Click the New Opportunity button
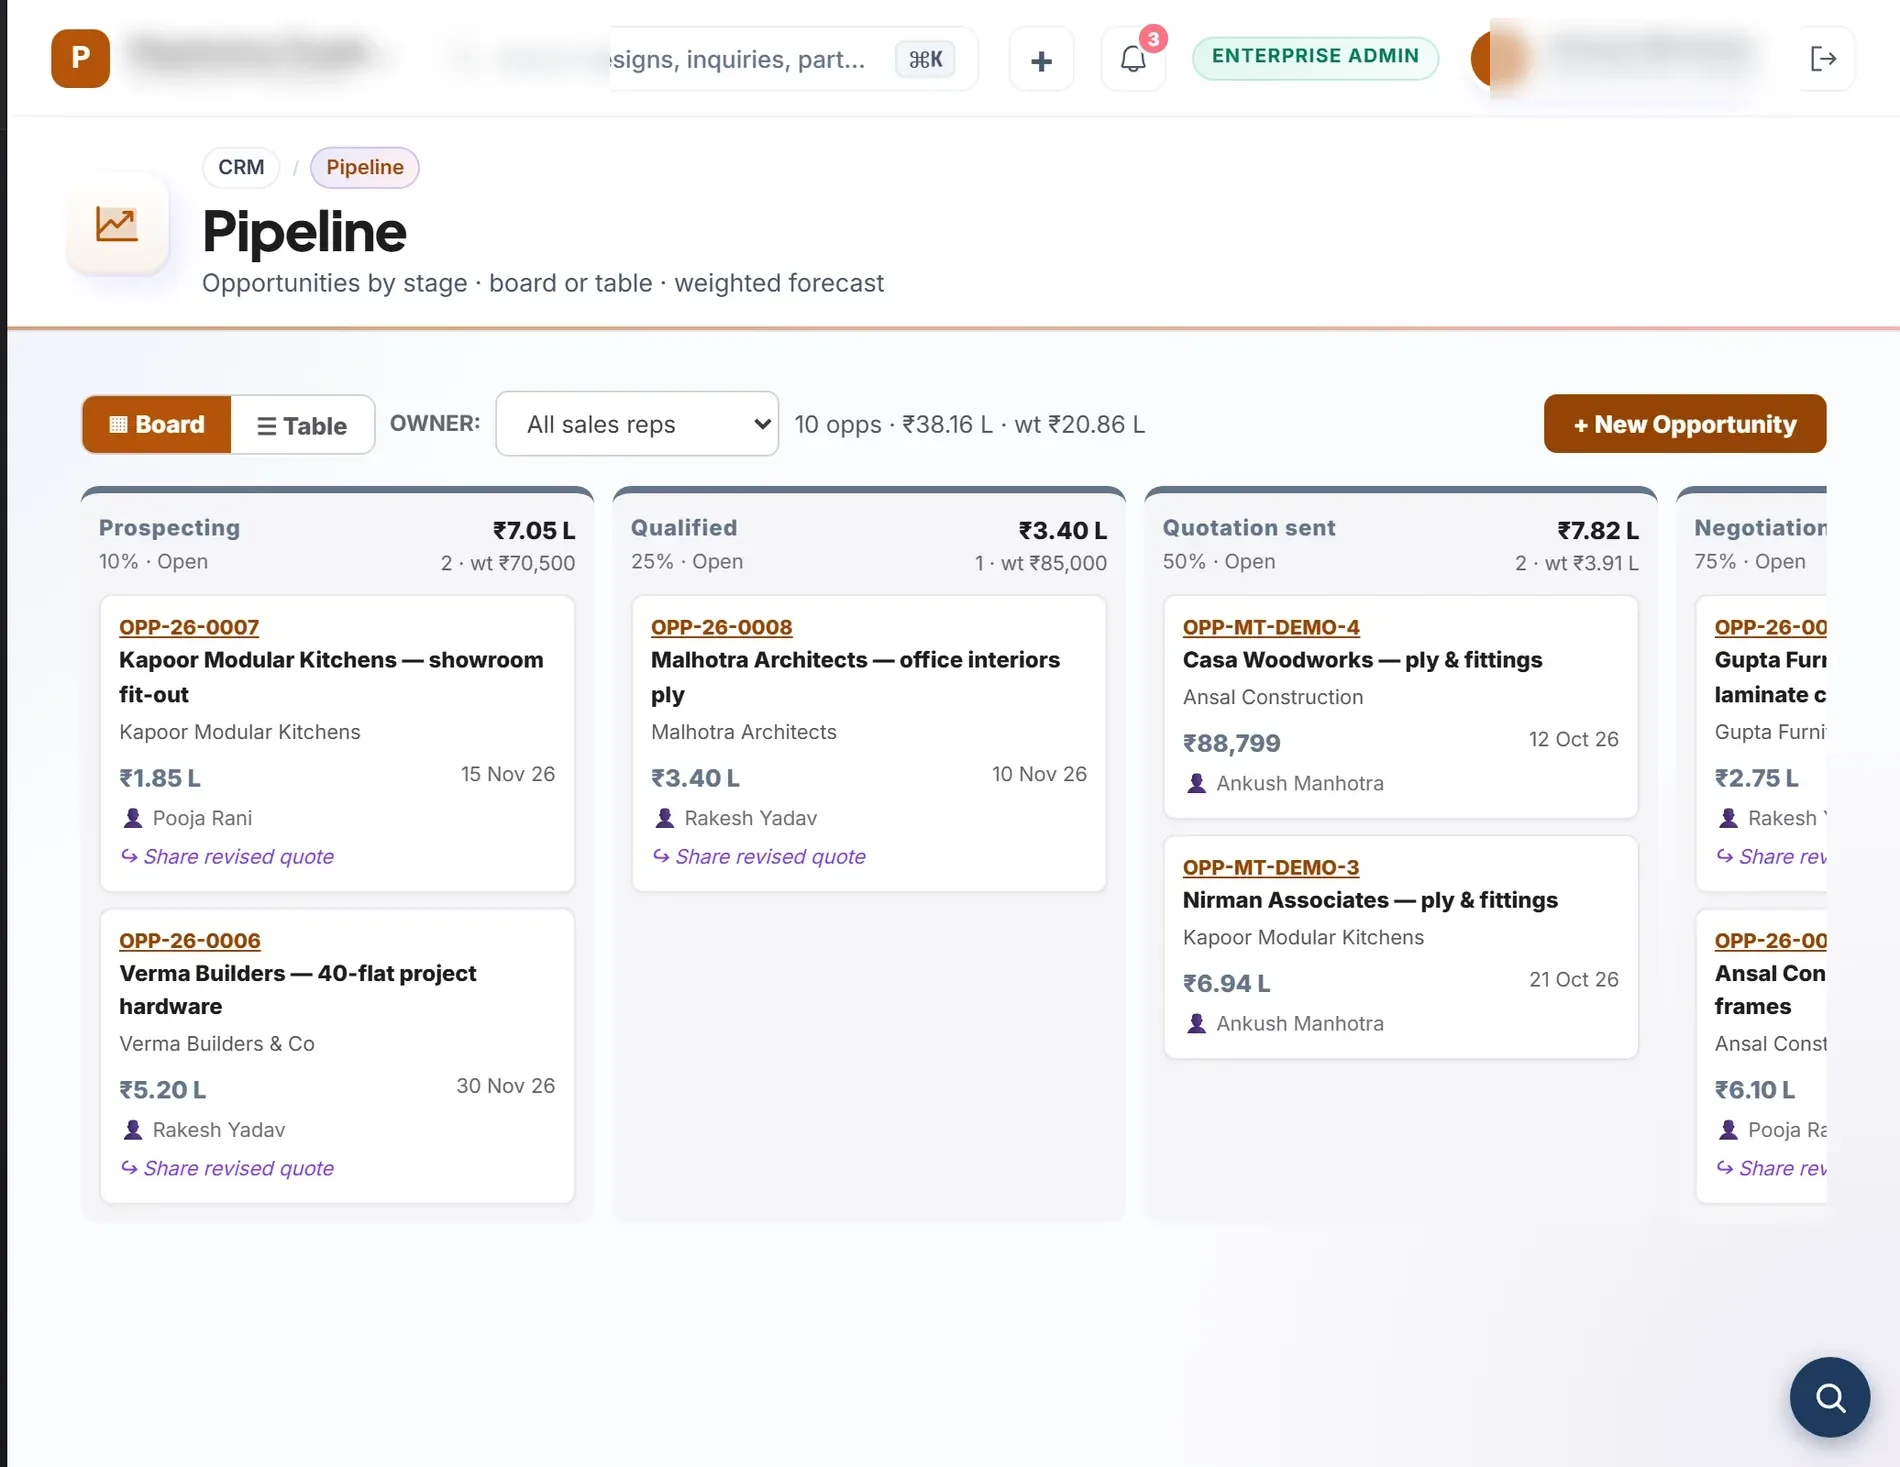 (x=1685, y=424)
